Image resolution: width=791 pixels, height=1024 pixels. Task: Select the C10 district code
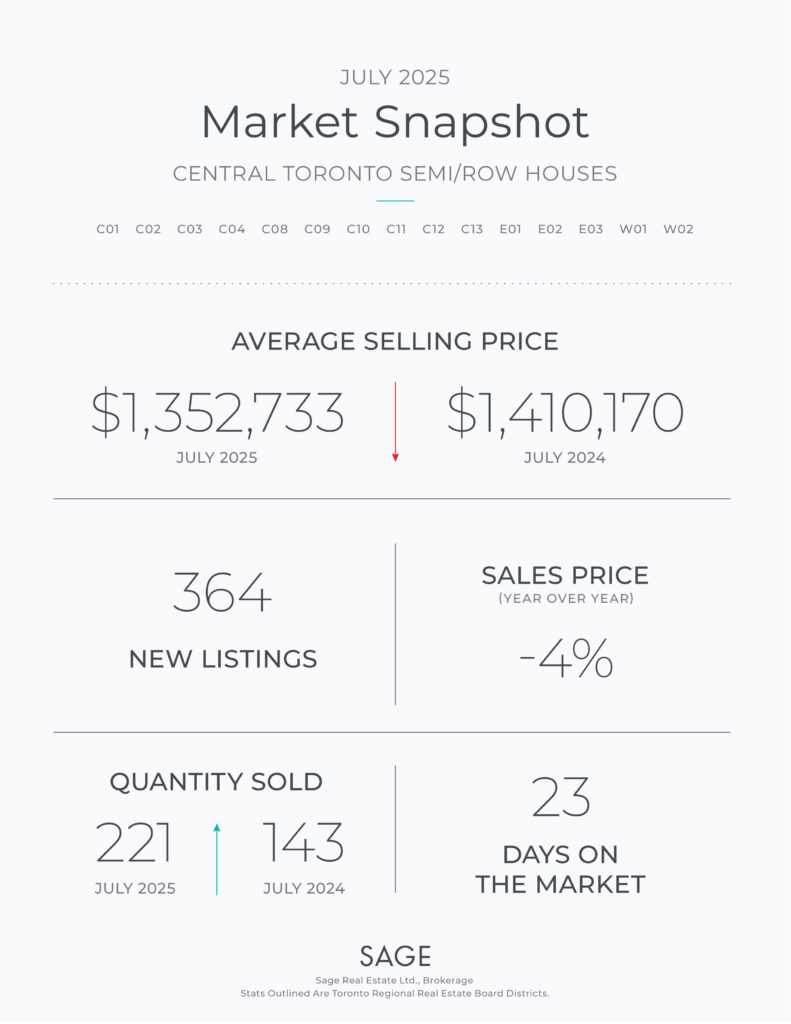(358, 229)
